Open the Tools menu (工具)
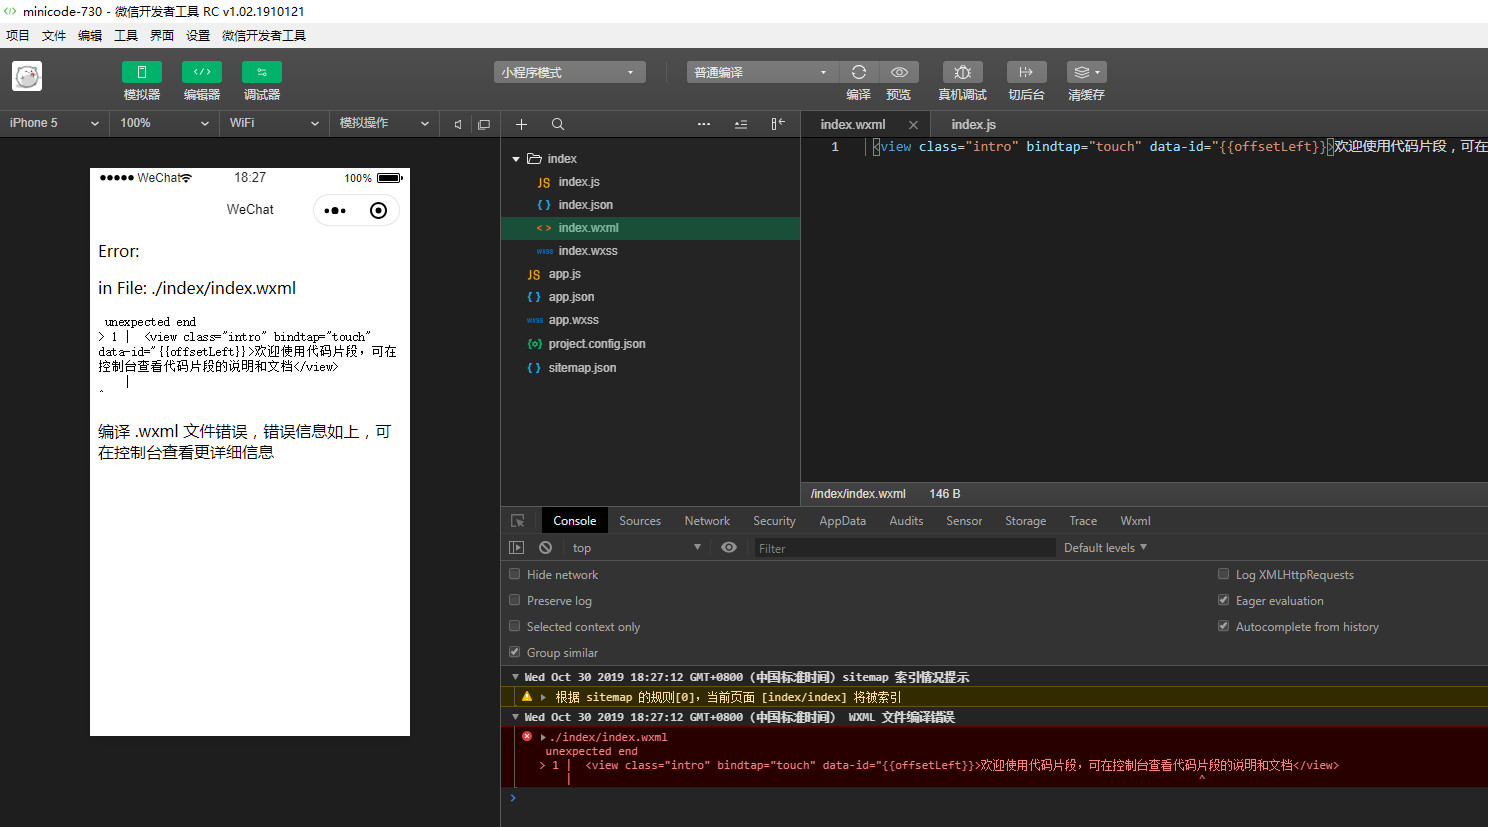Viewport: 1488px width, 827px height. pos(126,35)
